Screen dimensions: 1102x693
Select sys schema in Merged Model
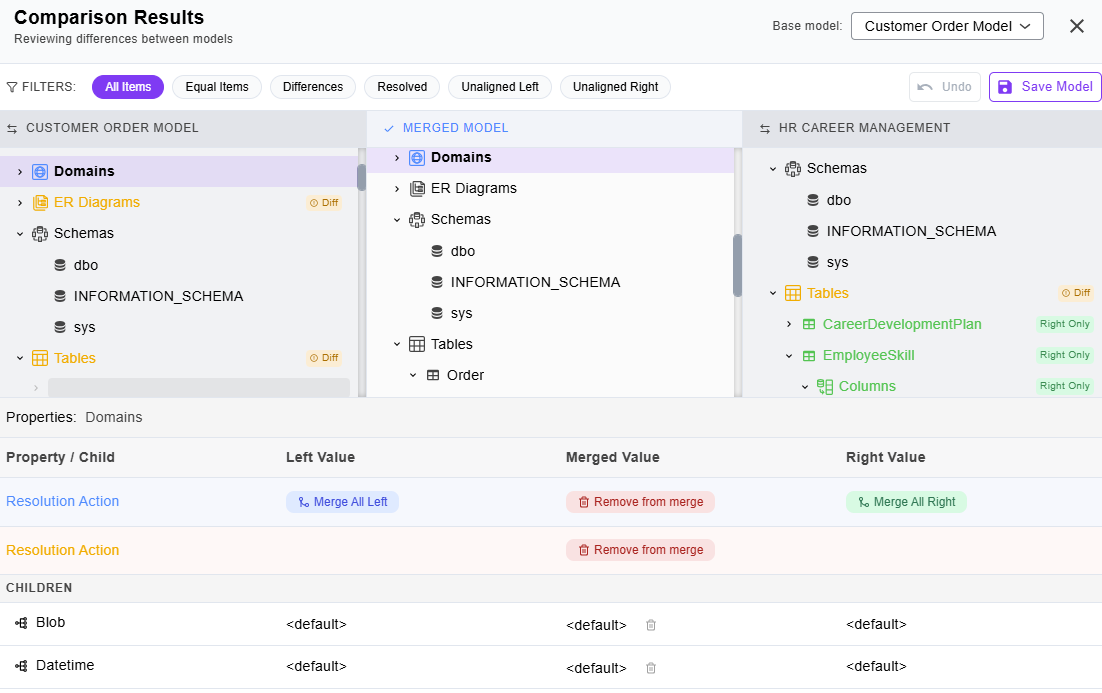[461, 313]
